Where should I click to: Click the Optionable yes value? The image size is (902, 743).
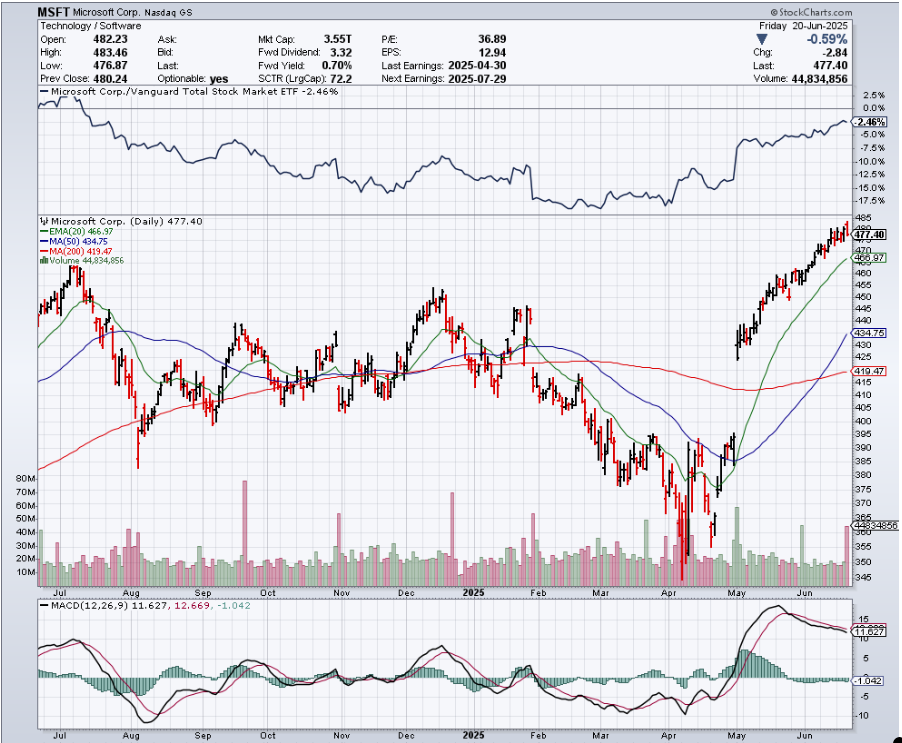point(219,79)
